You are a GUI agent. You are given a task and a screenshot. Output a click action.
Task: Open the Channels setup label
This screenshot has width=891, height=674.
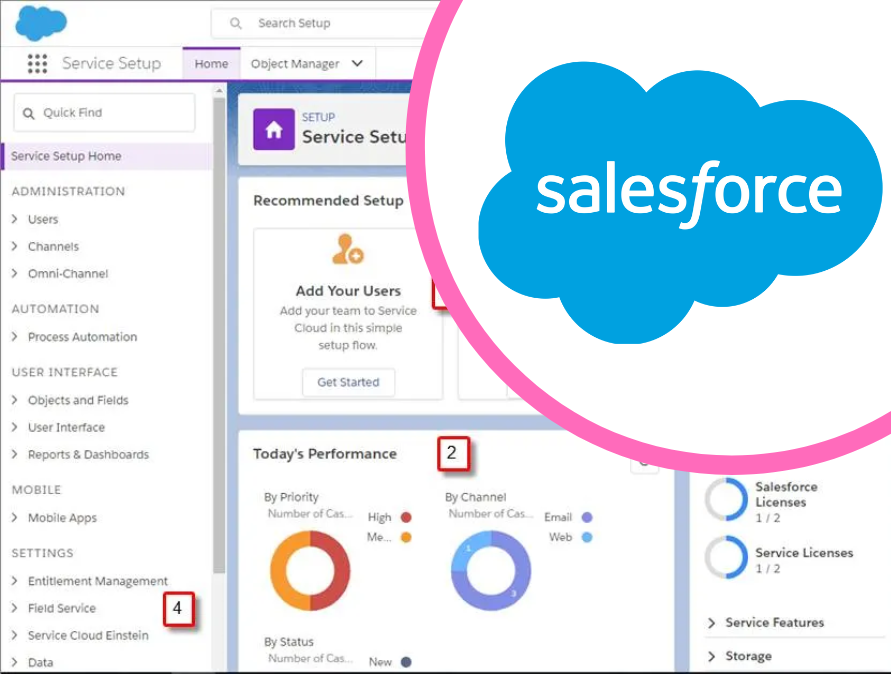click(x=53, y=247)
